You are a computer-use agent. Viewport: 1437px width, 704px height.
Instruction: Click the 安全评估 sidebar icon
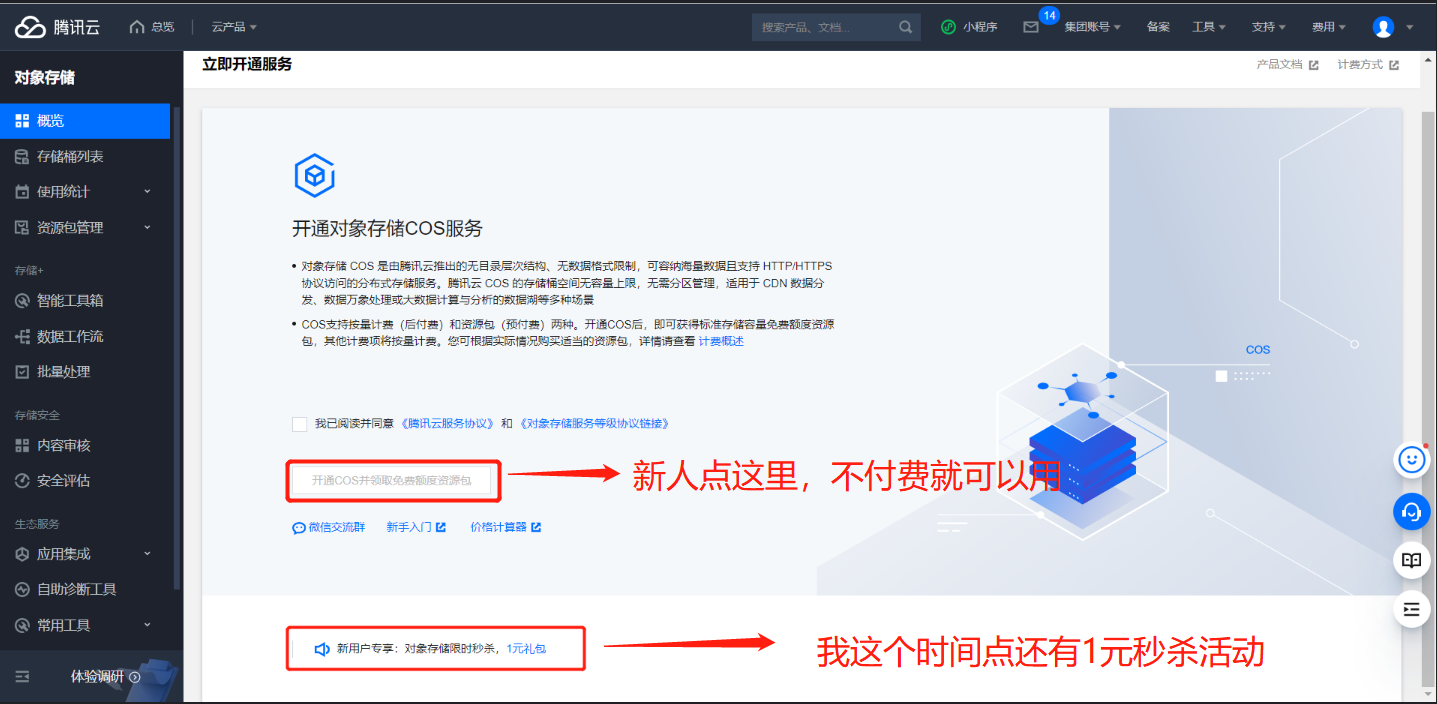click(22, 481)
